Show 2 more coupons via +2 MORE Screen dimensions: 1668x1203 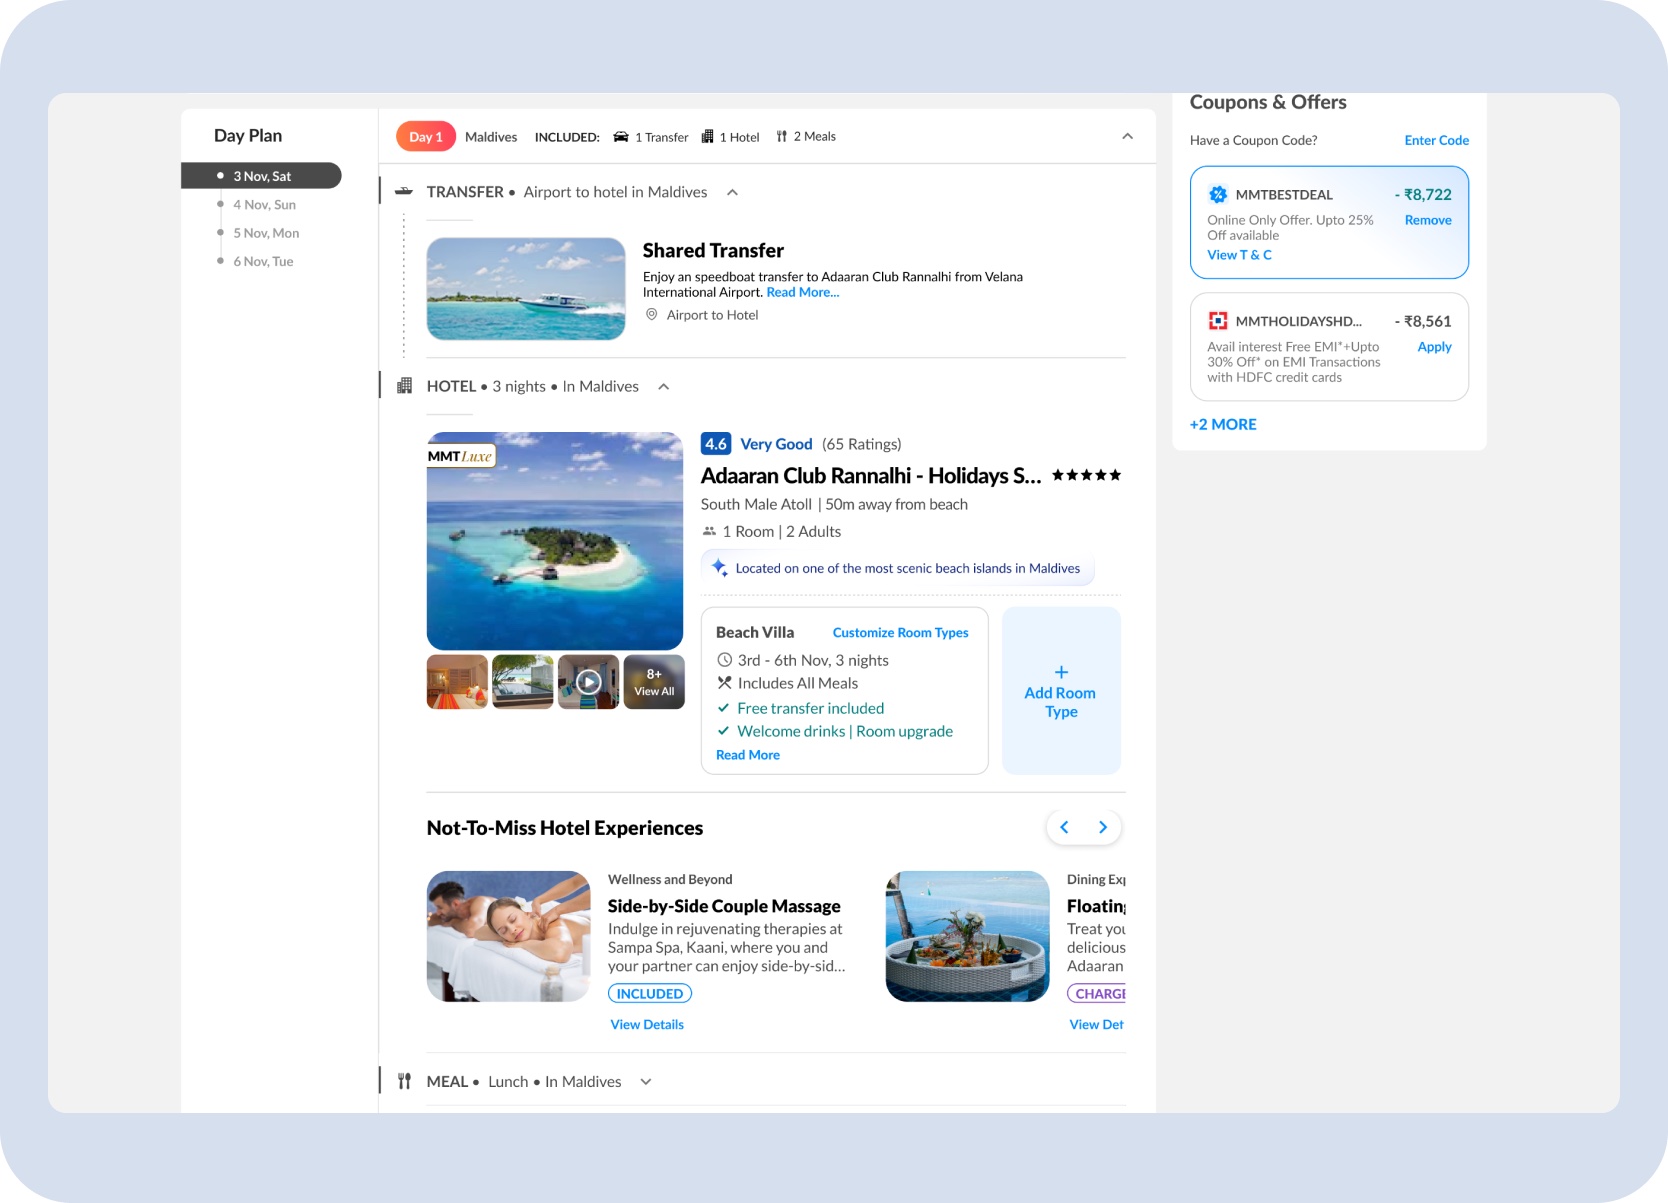1223,425
